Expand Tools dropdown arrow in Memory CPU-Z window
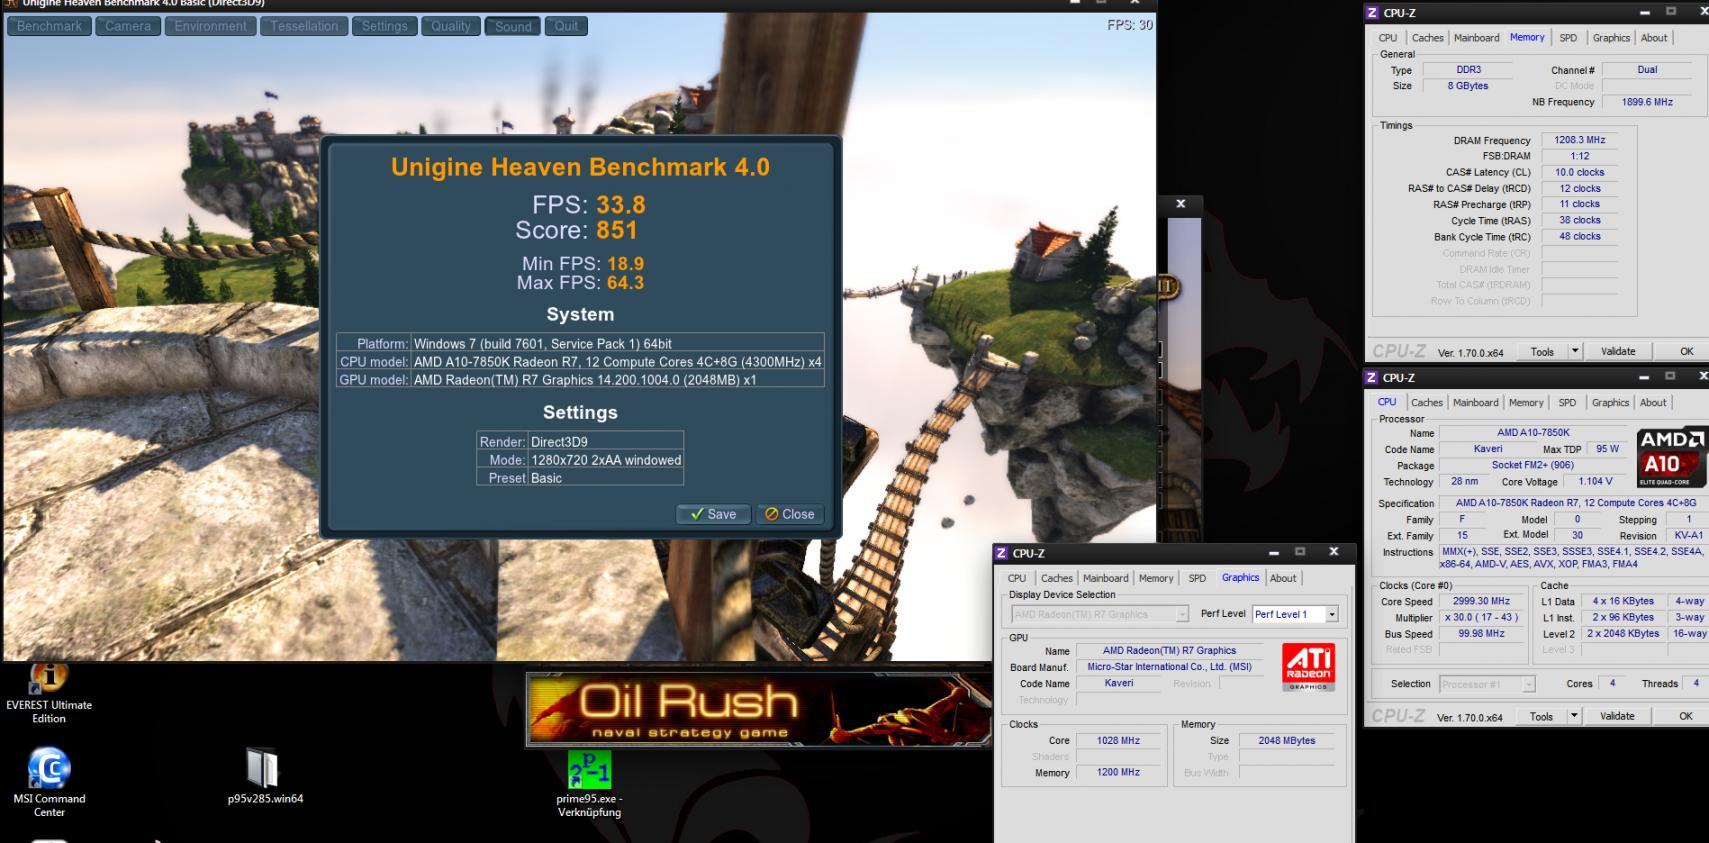 click(x=1574, y=351)
